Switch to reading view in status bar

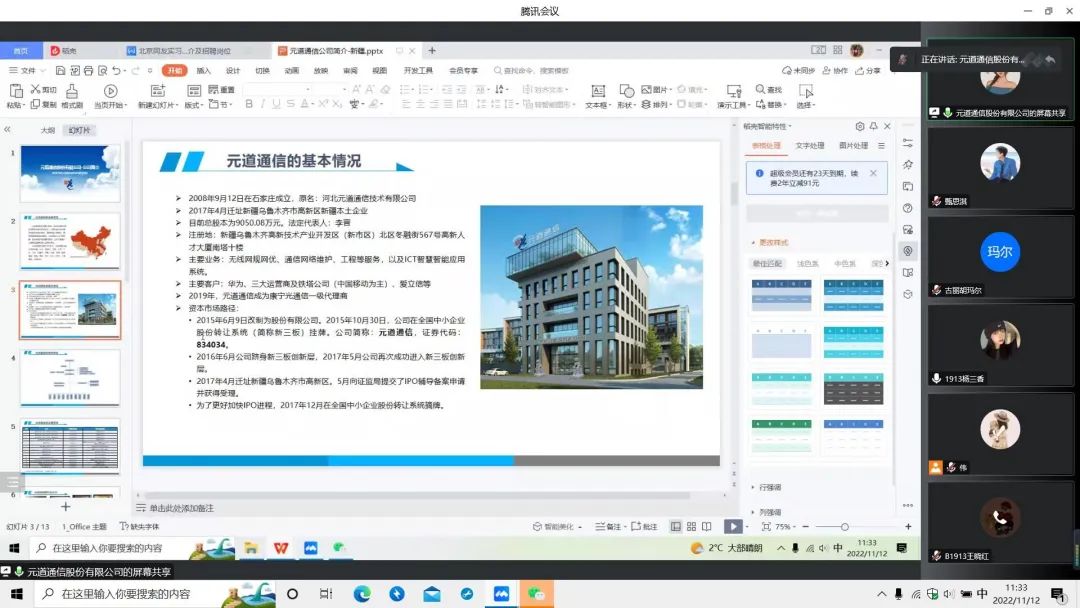coord(707,526)
